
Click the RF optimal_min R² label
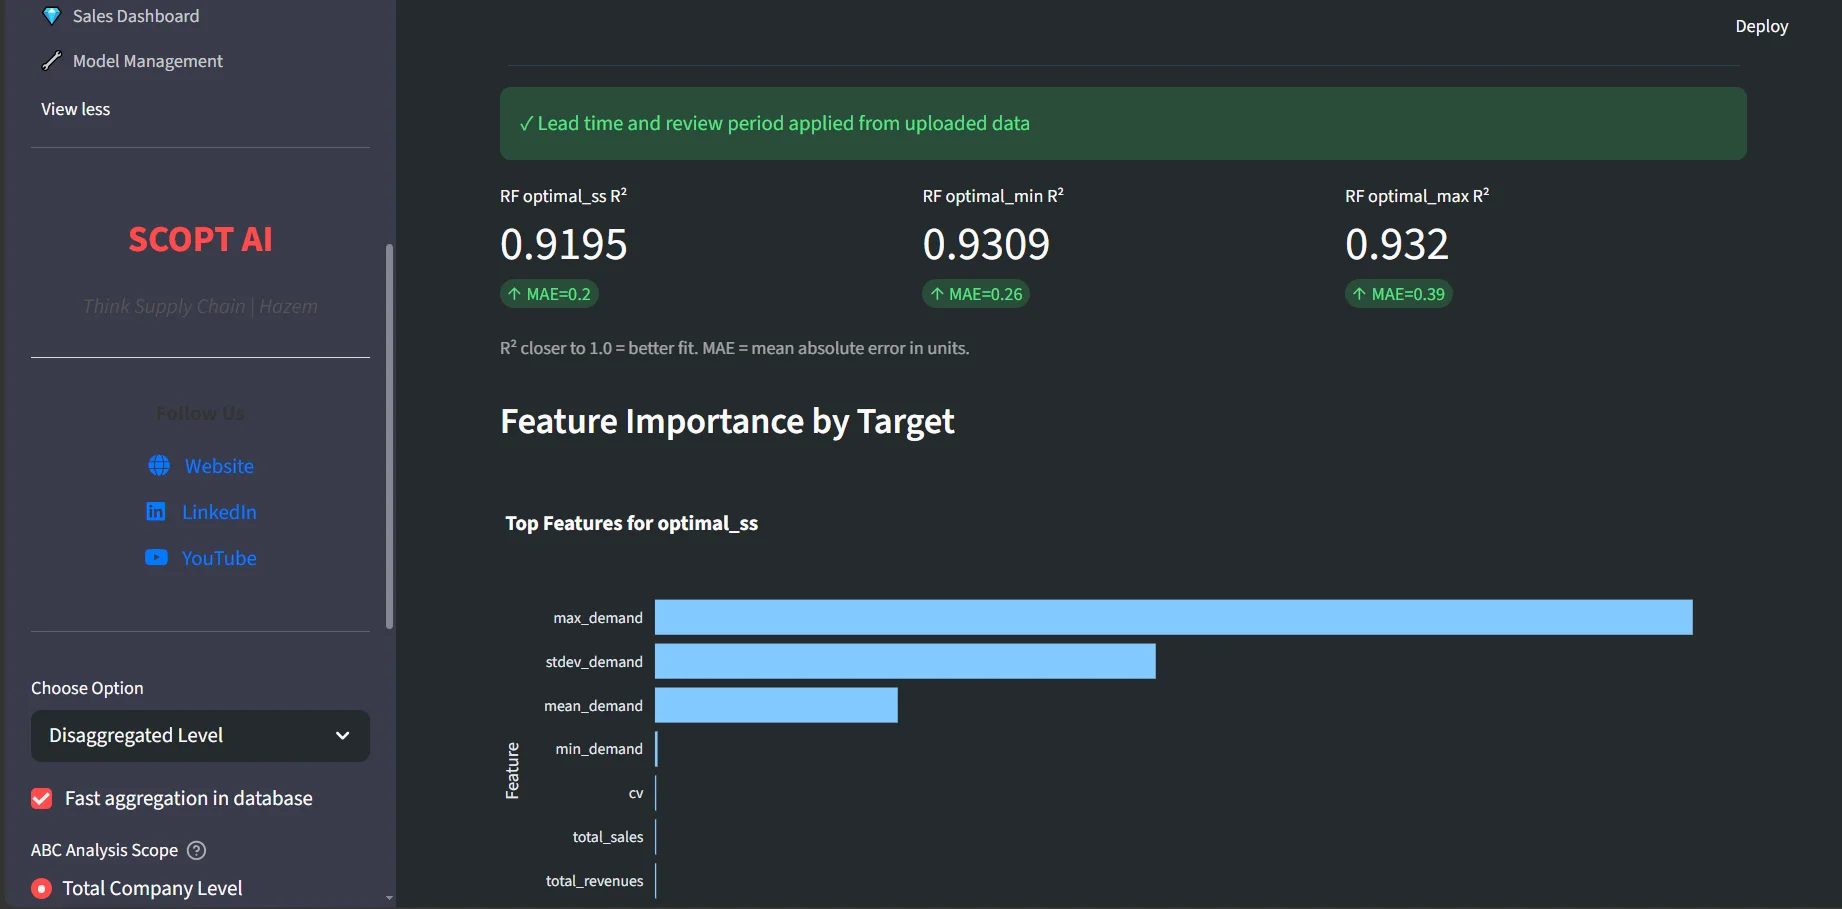click(993, 196)
